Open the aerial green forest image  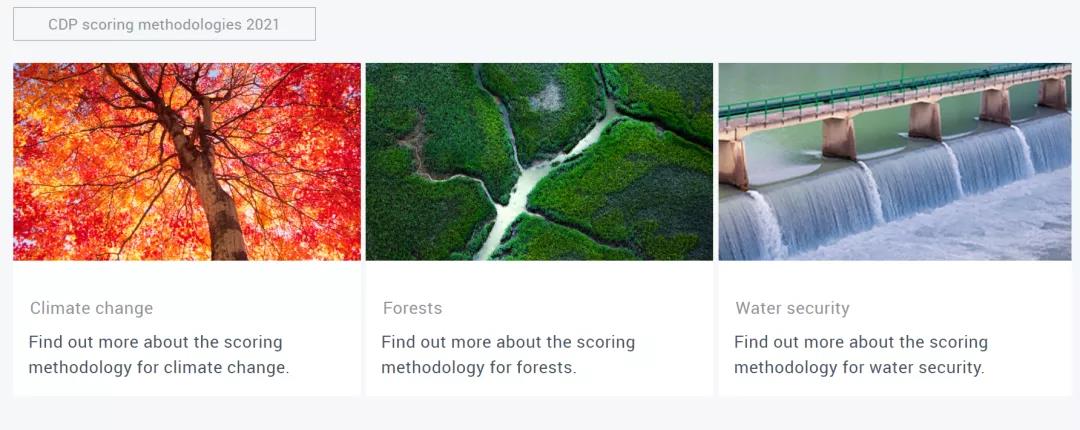pyautogui.click(x=539, y=162)
